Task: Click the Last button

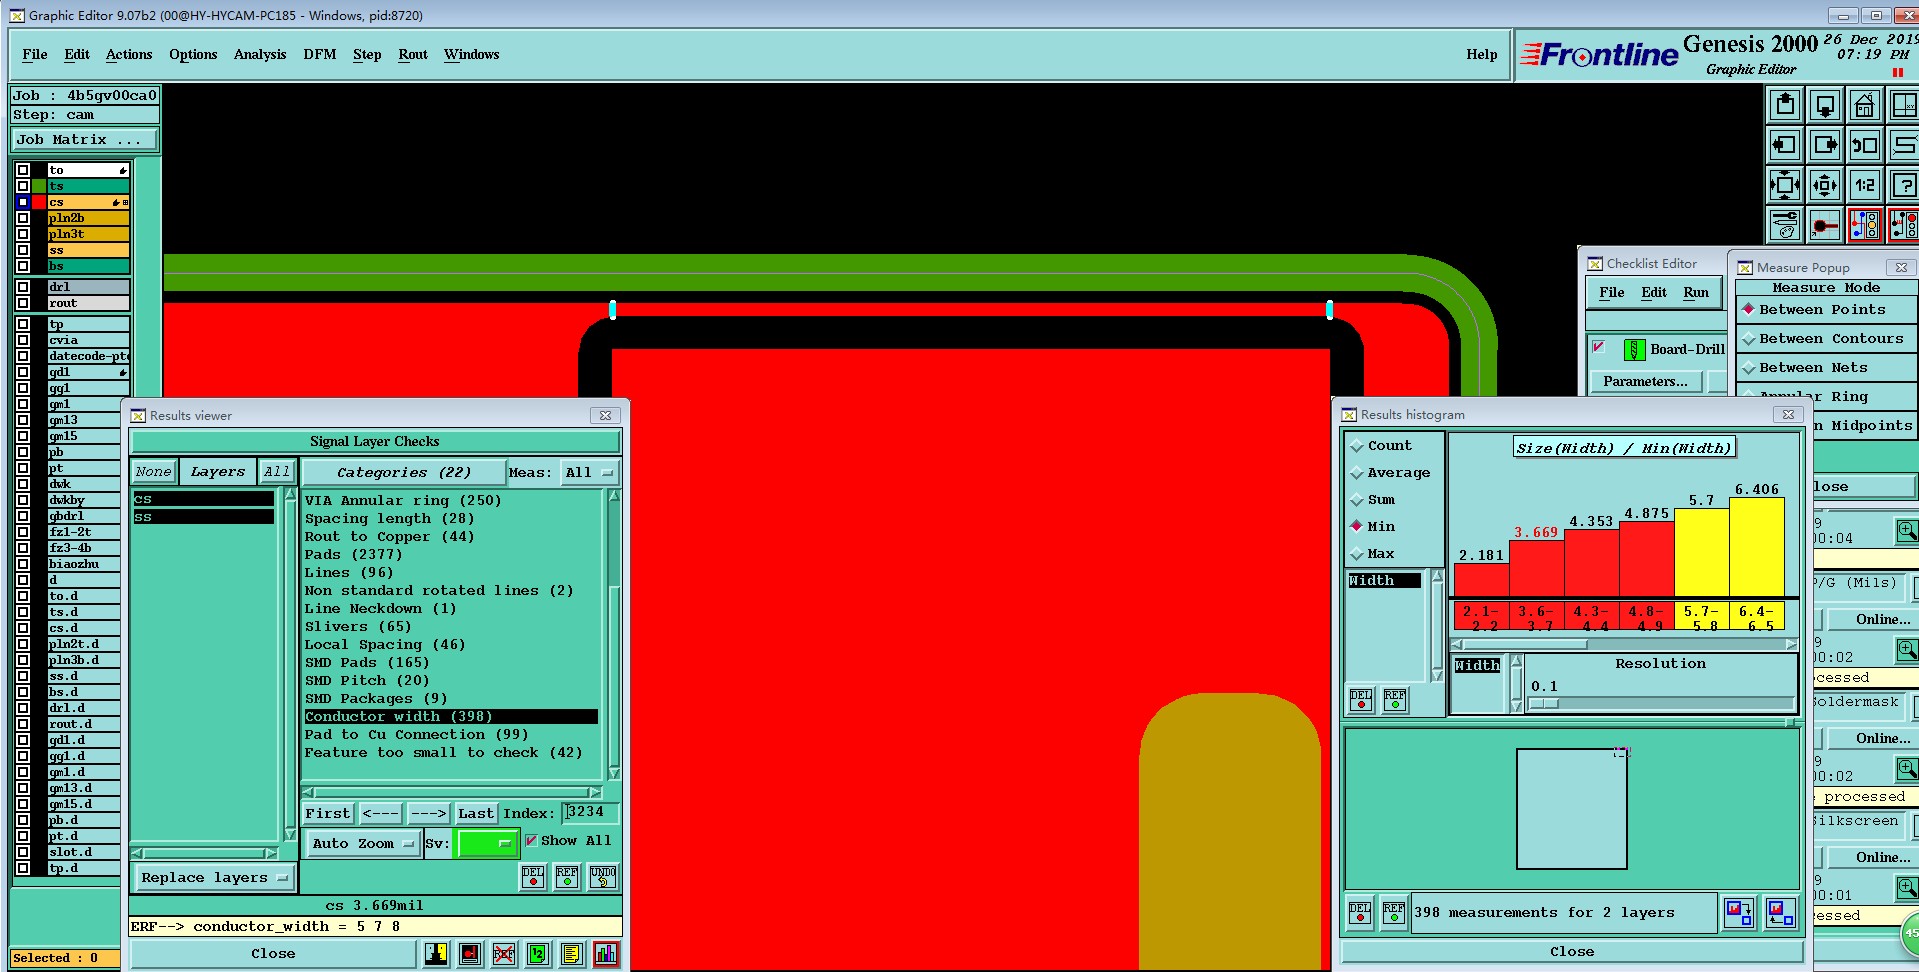Action: tap(476, 814)
